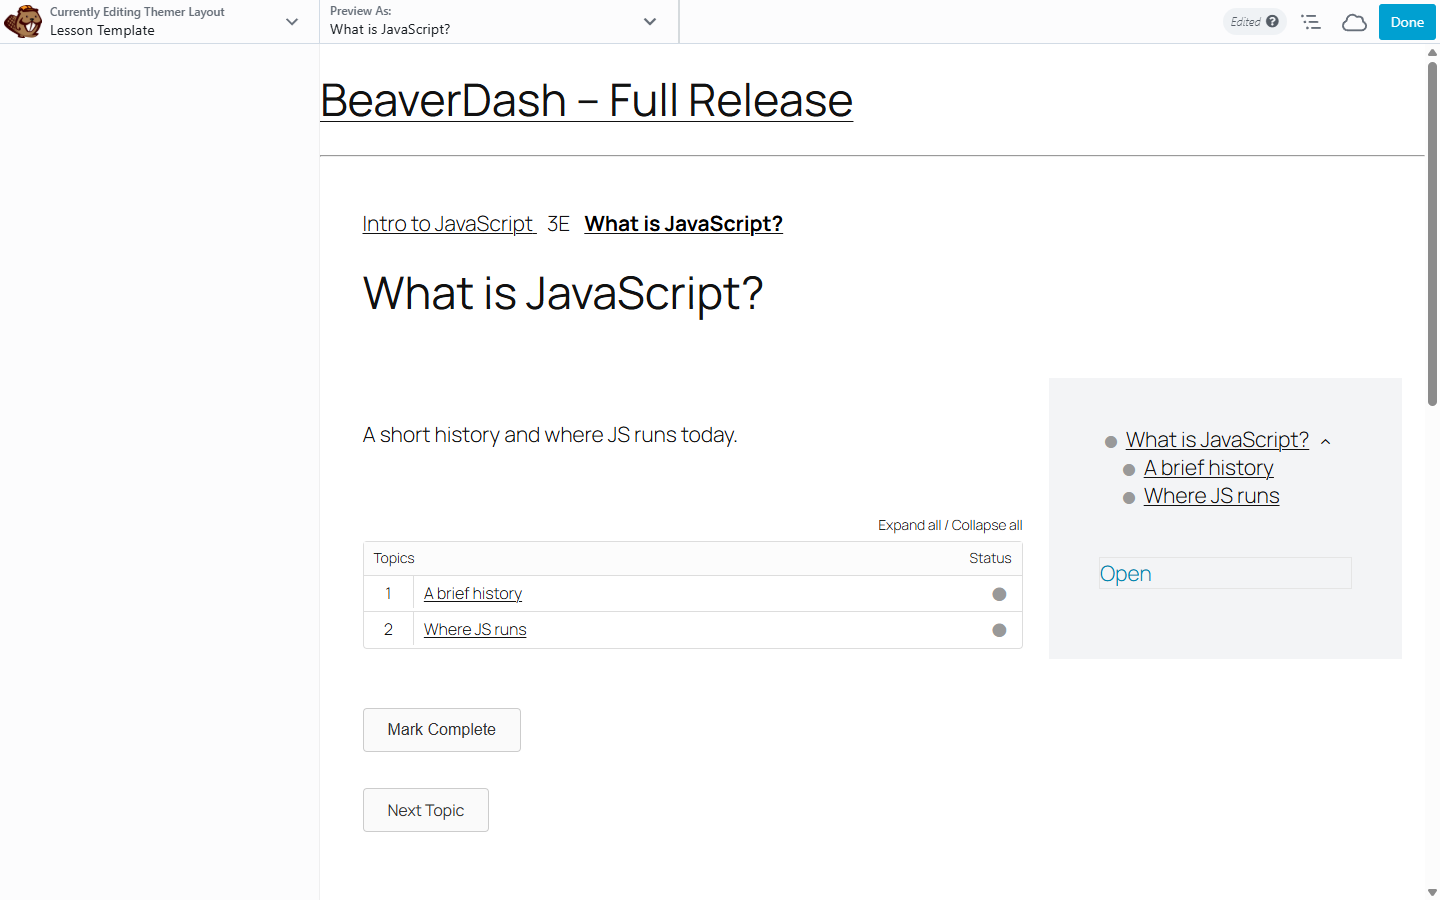Open A brief history in sidebar navigation
1440x900 pixels.
[1209, 467]
